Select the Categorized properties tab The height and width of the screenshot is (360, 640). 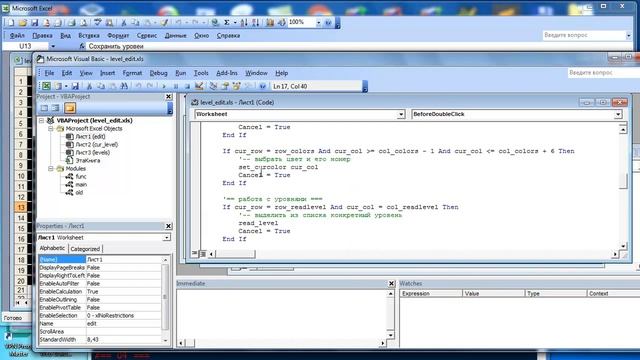[x=85, y=249]
